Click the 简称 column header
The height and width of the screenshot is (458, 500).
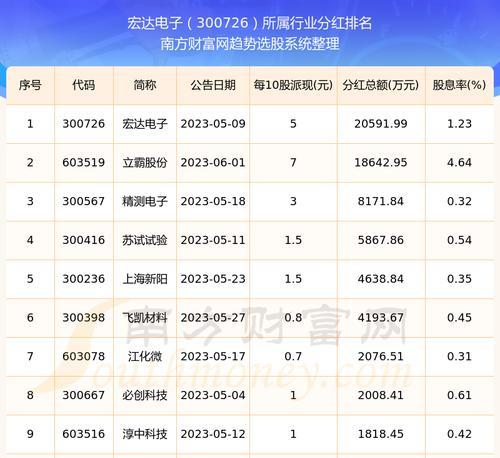[x=145, y=85]
